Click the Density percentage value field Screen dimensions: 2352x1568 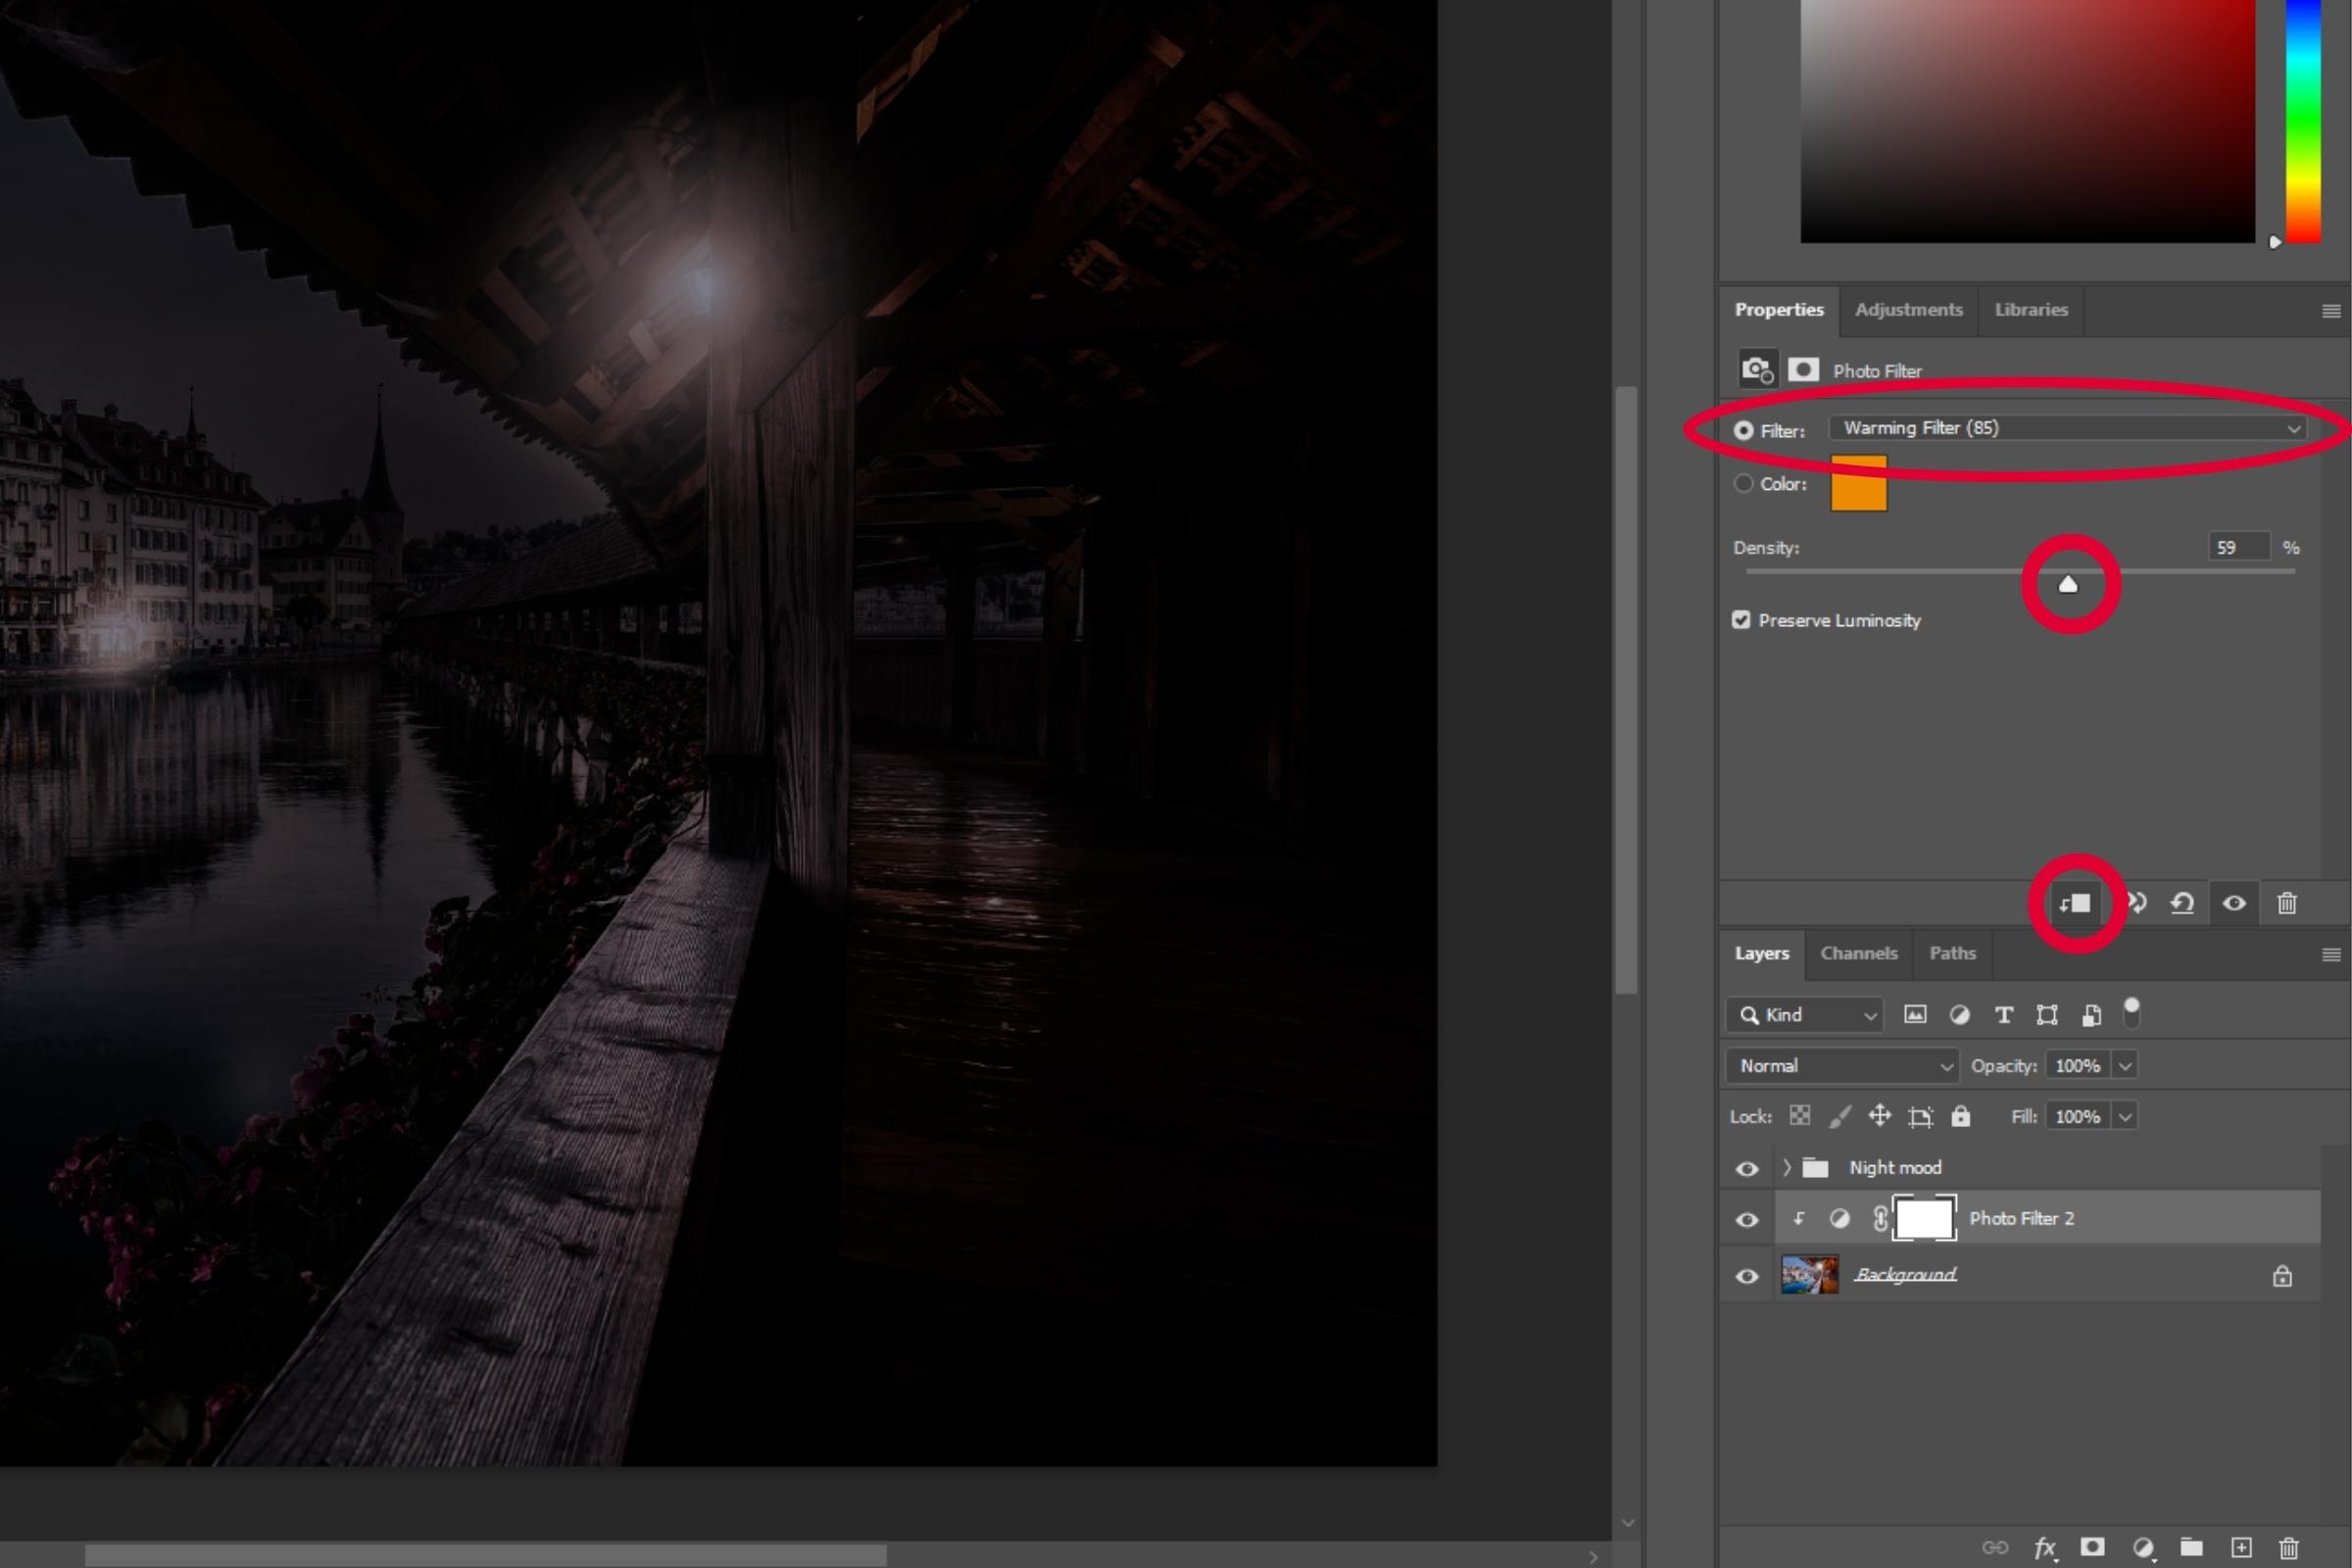2238,548
